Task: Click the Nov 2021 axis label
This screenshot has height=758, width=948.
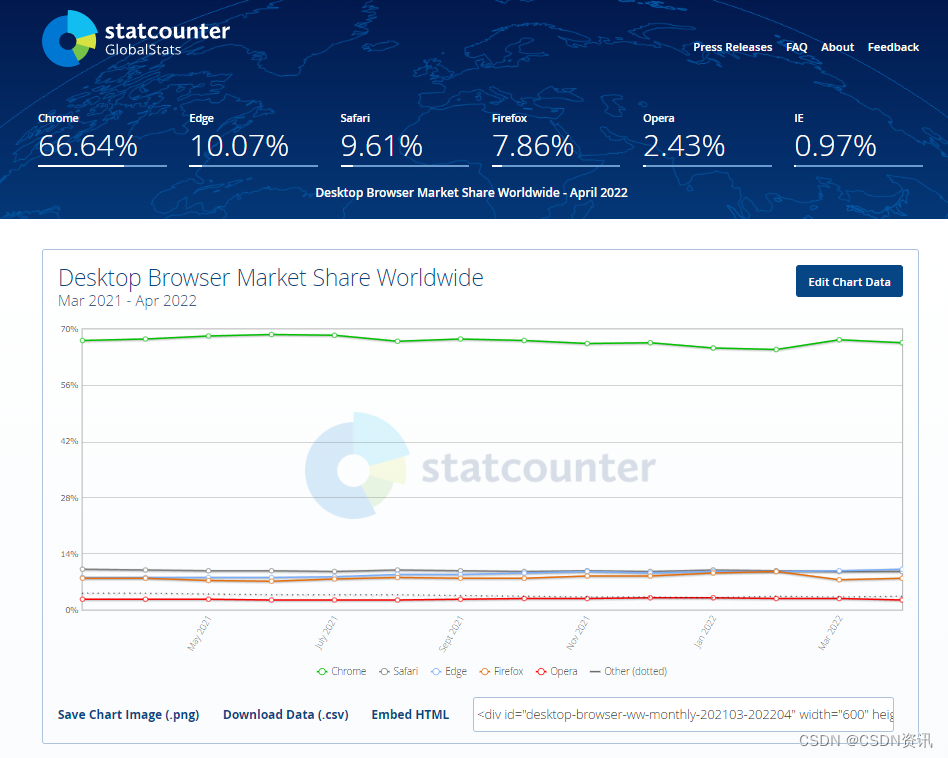Action: click(577, 633)
